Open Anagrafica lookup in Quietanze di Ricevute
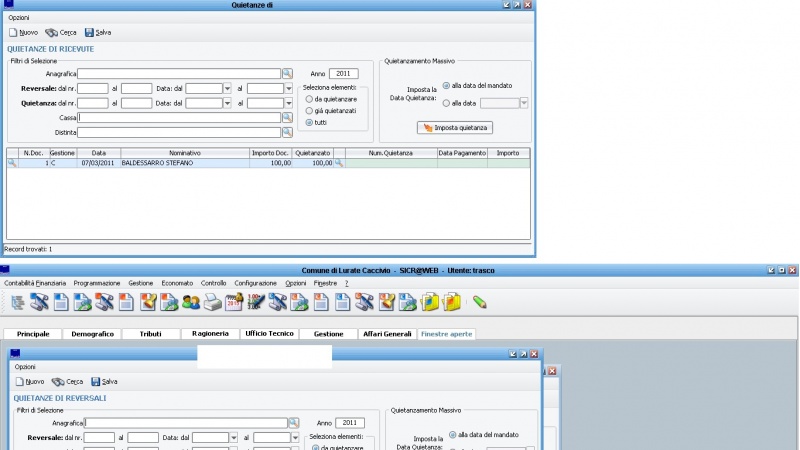 287,74
